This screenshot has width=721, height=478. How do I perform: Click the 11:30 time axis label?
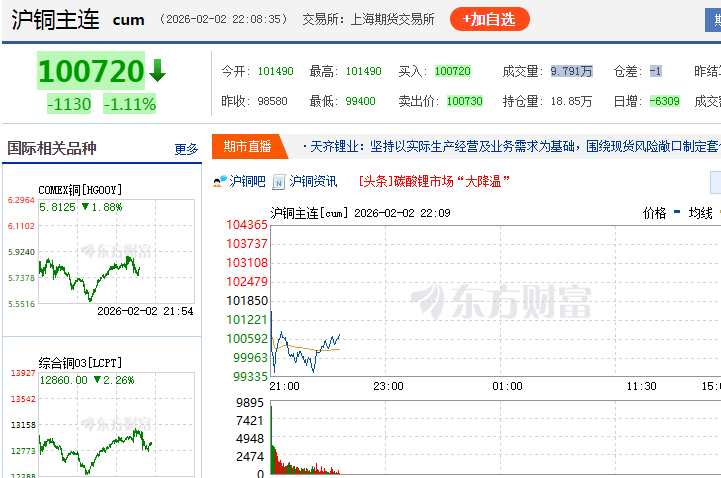click(x=641, y=386)
